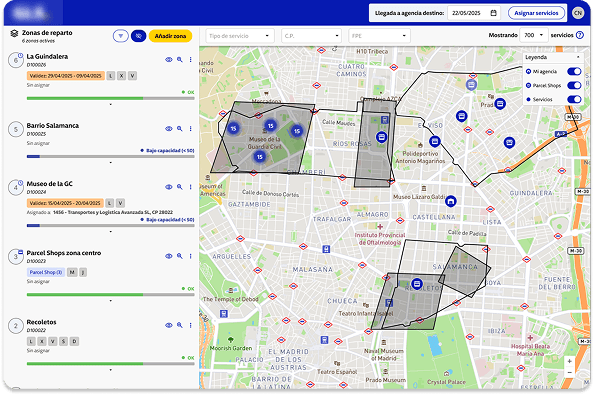This screenshot has width=594, height=395.
Task: Open FPE filter dropdown
Action: (379, 36)
